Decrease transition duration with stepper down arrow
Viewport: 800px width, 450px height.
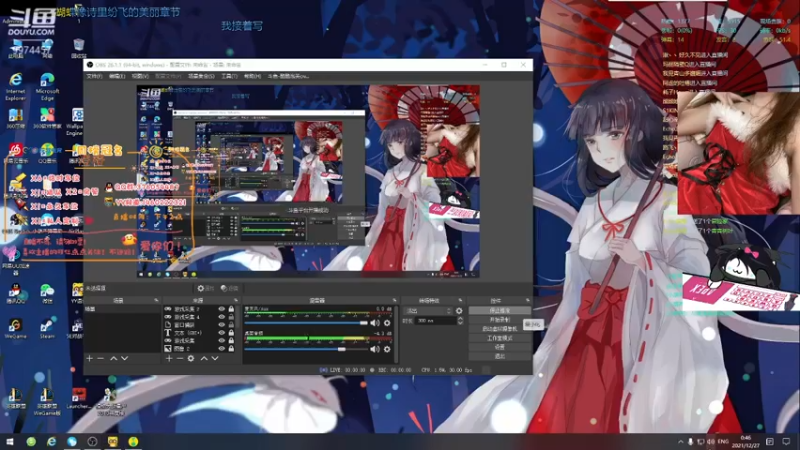click(460, 323)
